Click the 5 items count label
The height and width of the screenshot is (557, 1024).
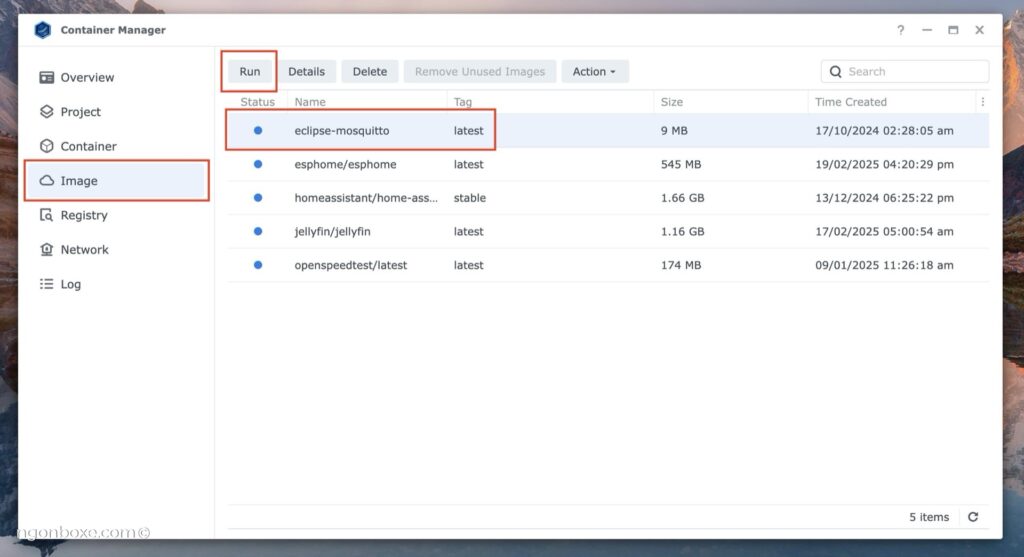click(929, 517)
